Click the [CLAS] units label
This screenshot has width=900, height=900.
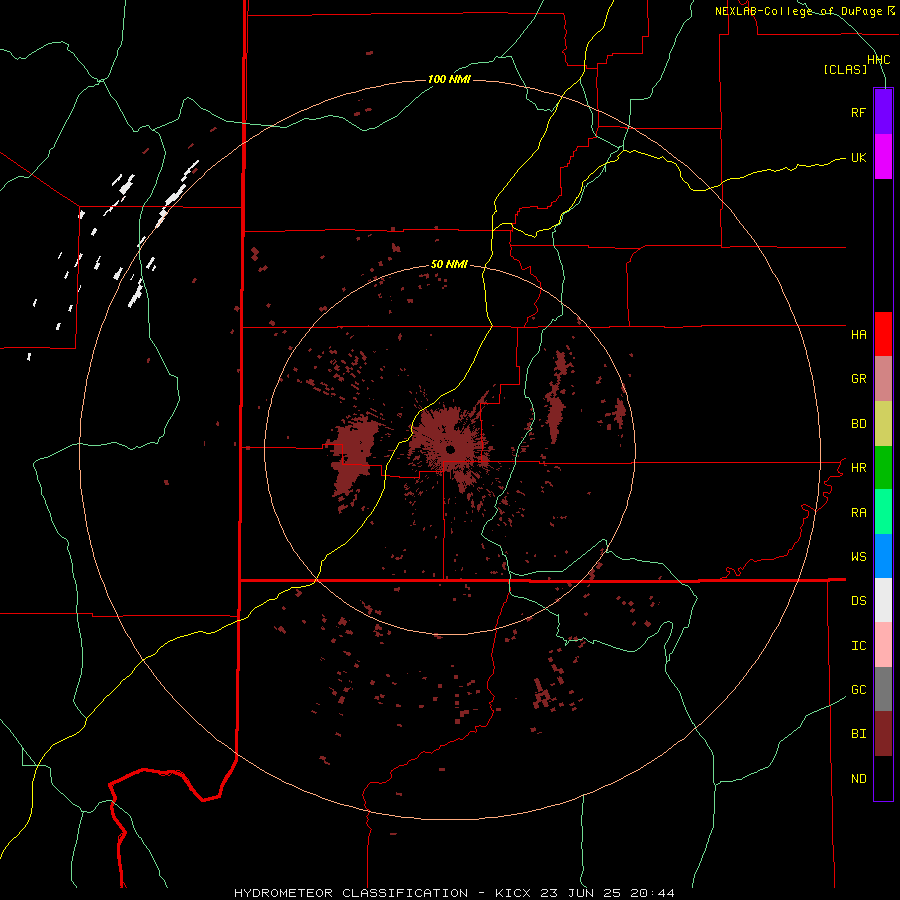pyautogui.click(x=845, y=69)
